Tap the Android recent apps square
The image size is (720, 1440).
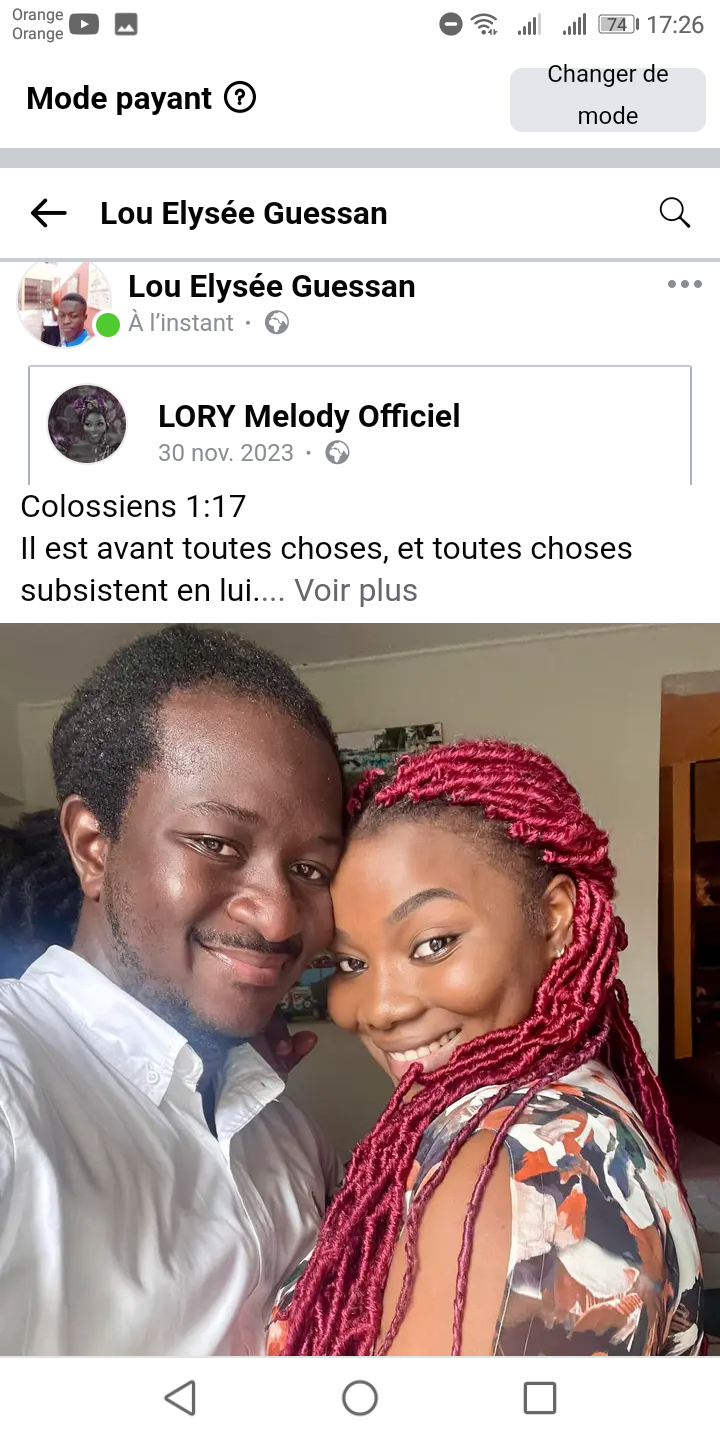click(540, 1397)
